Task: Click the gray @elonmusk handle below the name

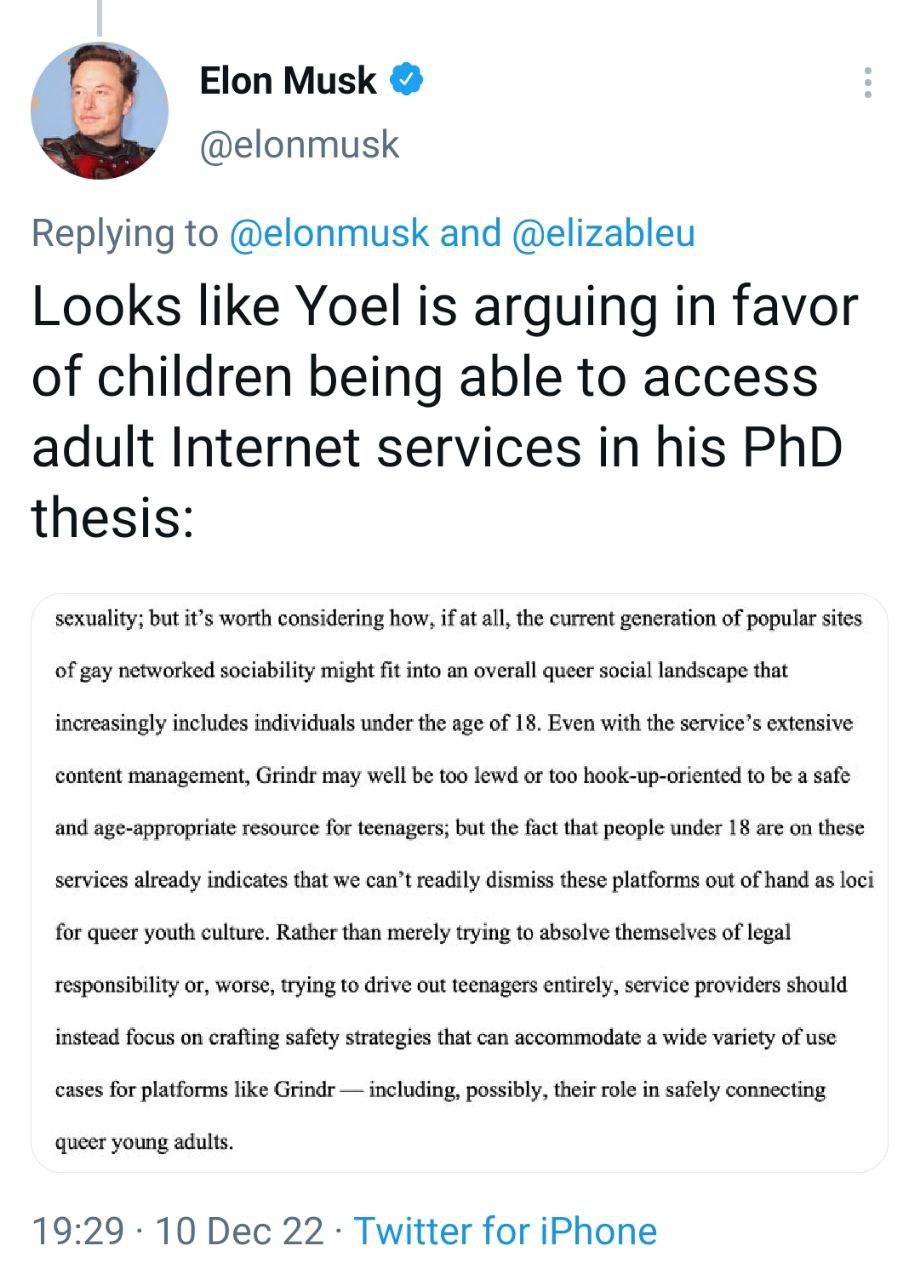Action: (299, 144)
